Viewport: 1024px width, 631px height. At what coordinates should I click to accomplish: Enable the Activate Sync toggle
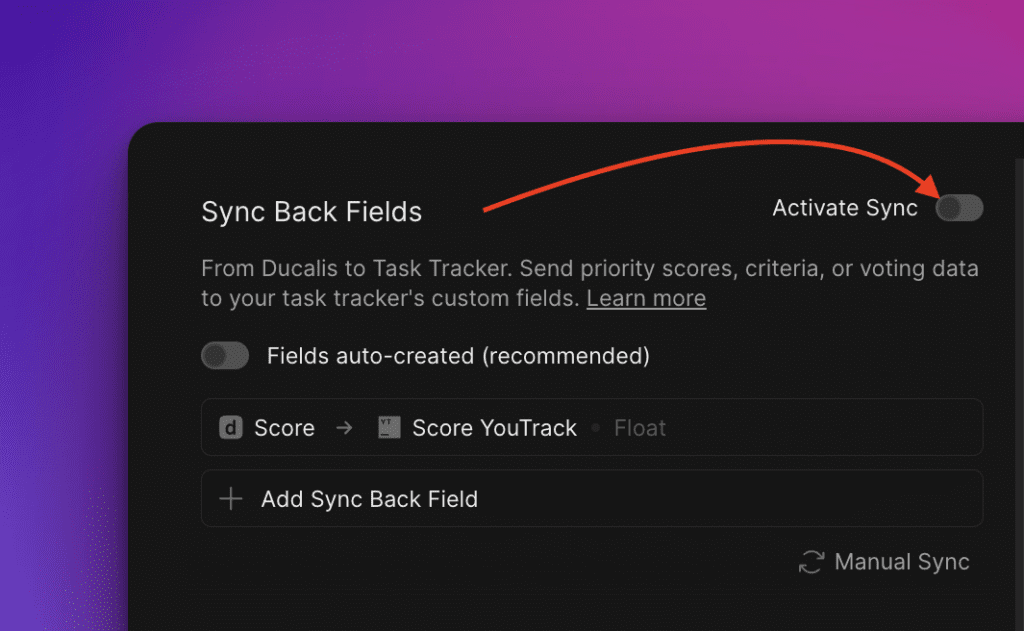[959, 208]
